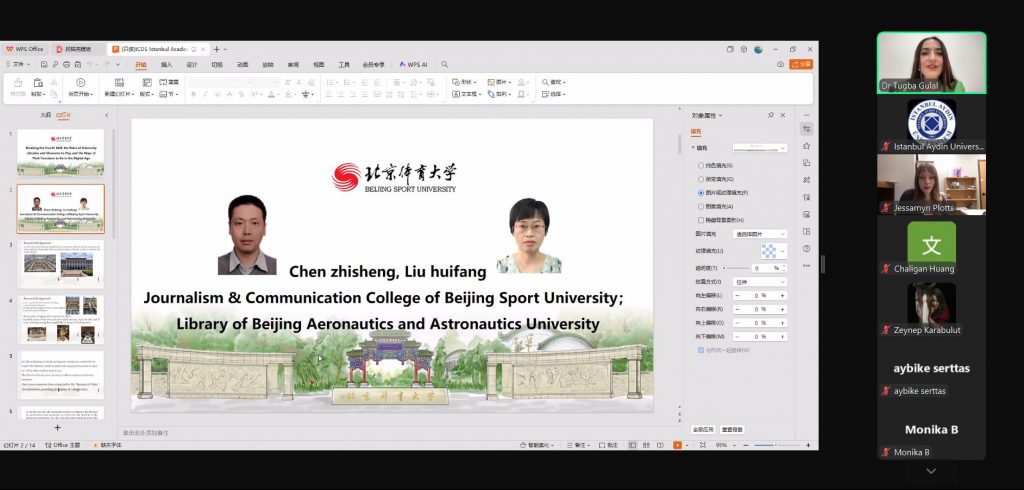This screenshot has width=1024, height=490.
Task: Adjust the transparency slider in properties panel
Action: [x=735, y=269]
